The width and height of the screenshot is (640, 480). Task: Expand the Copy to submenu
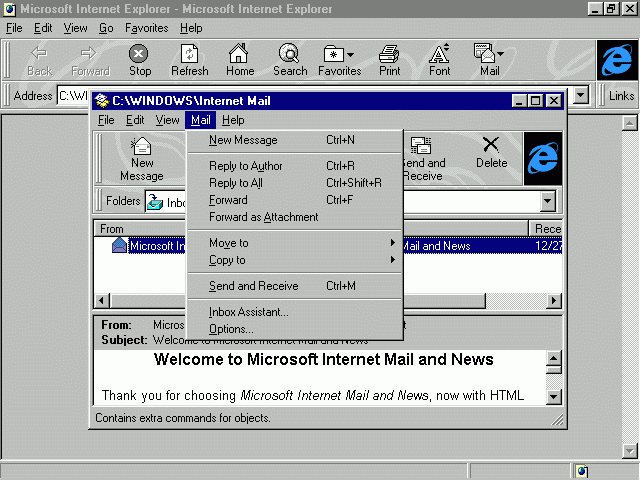[295, 260]
